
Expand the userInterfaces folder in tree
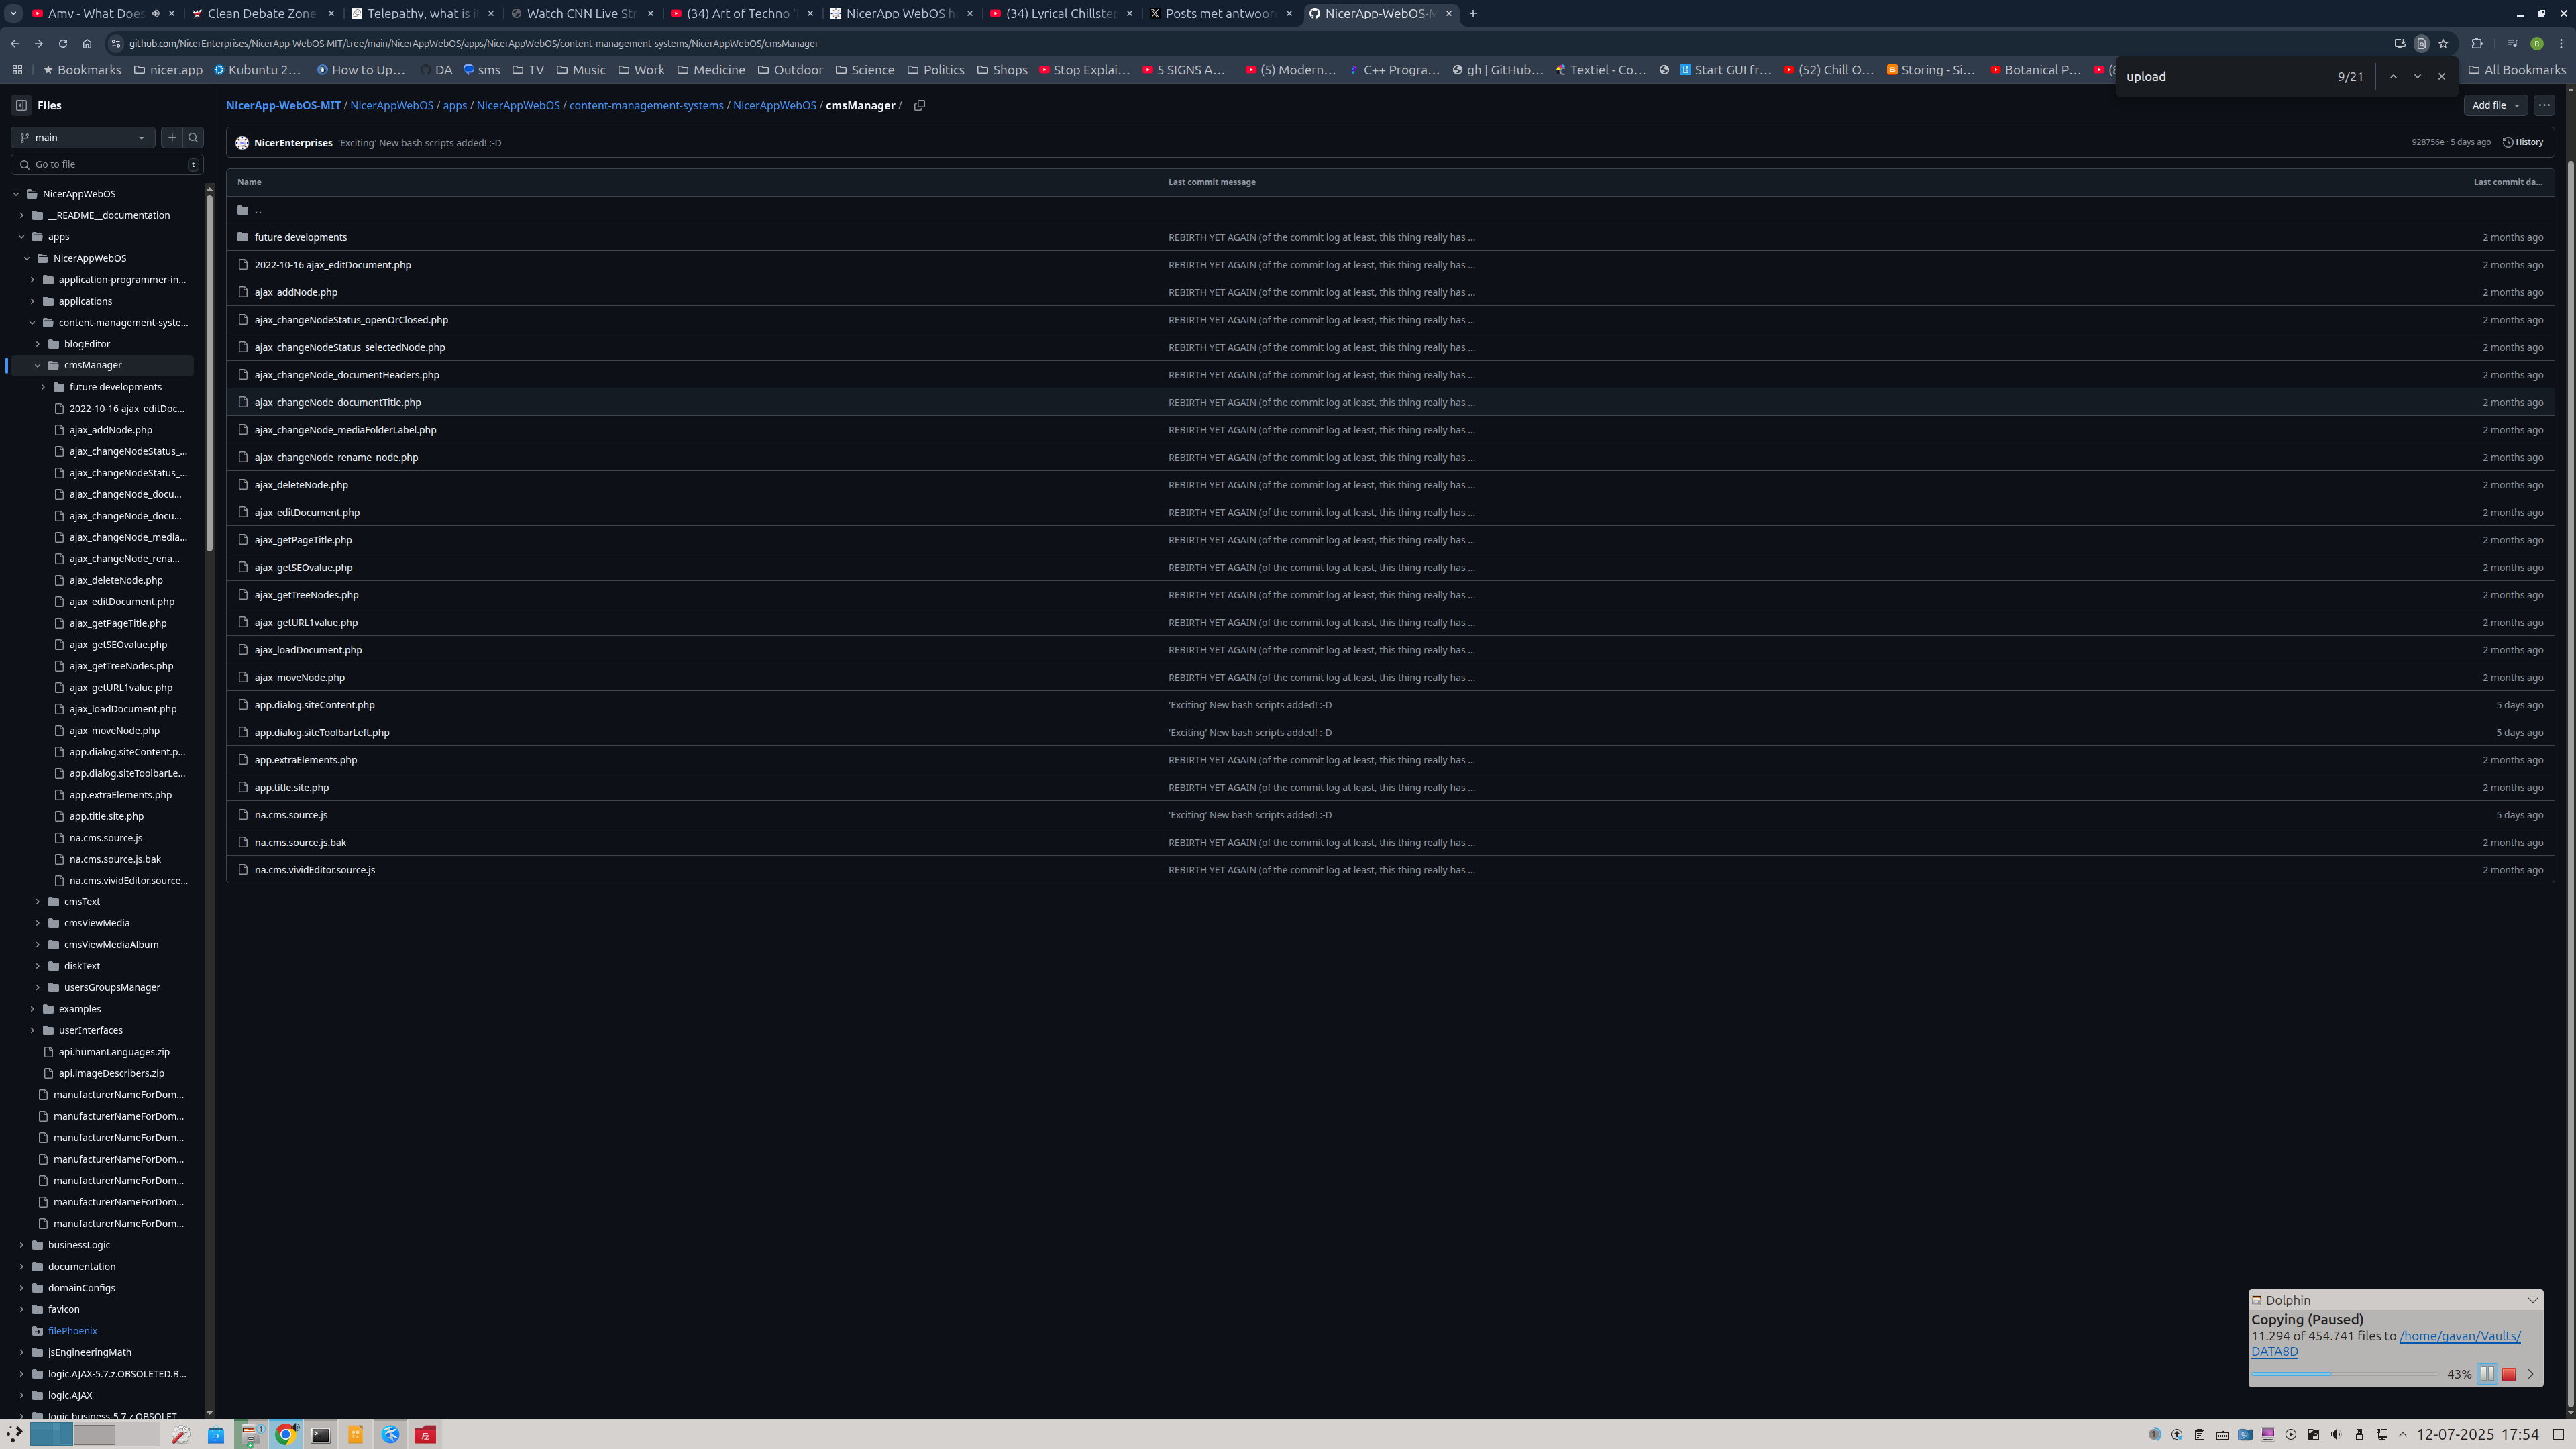pos(32,1031)
